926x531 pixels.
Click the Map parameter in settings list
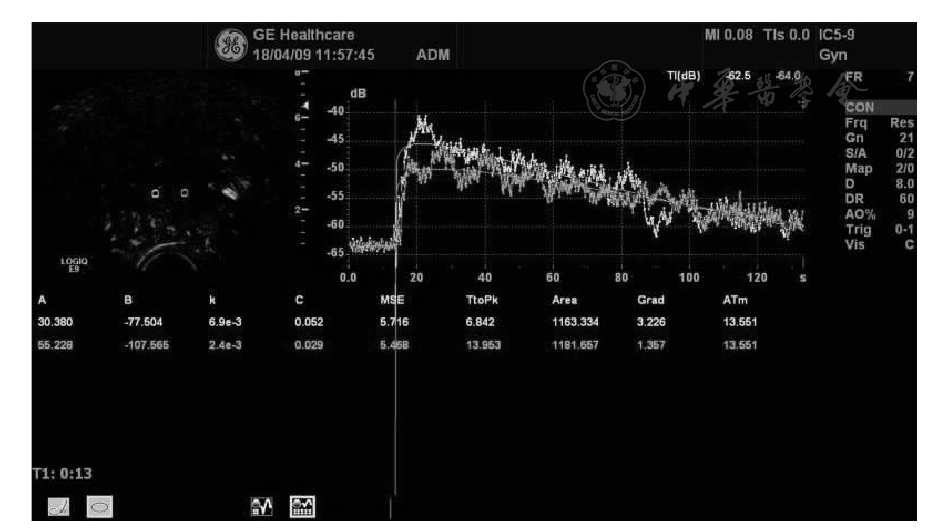[x=857, y=168]
